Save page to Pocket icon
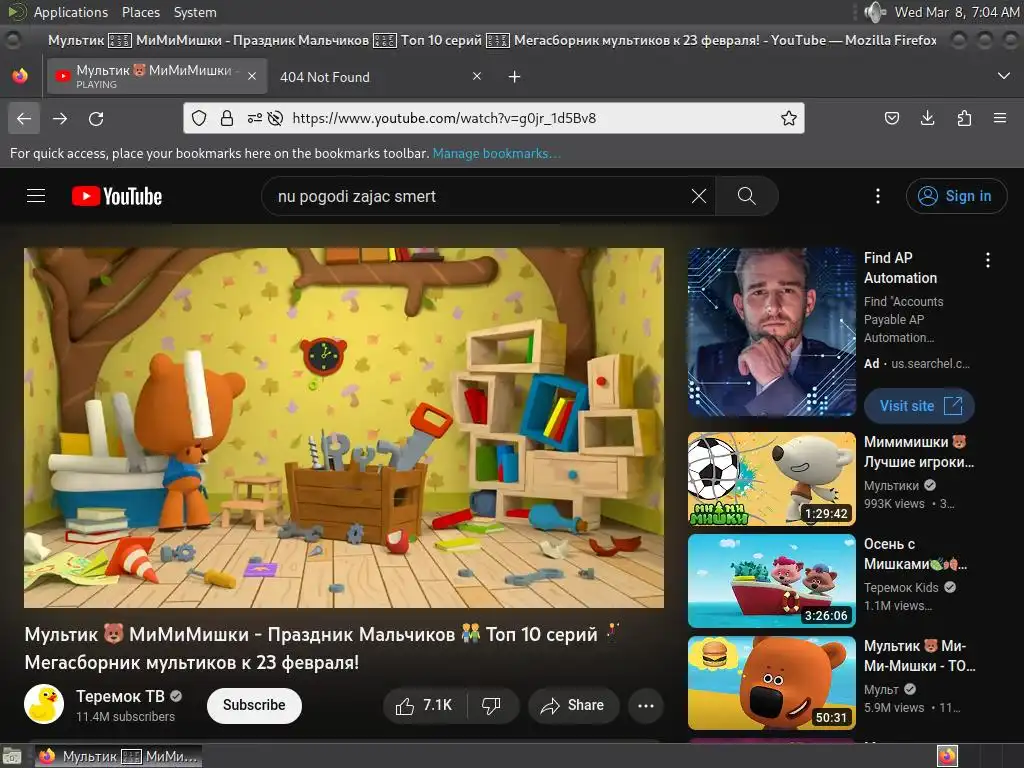Screen dimensions: 1024x768 click(891, 118)
